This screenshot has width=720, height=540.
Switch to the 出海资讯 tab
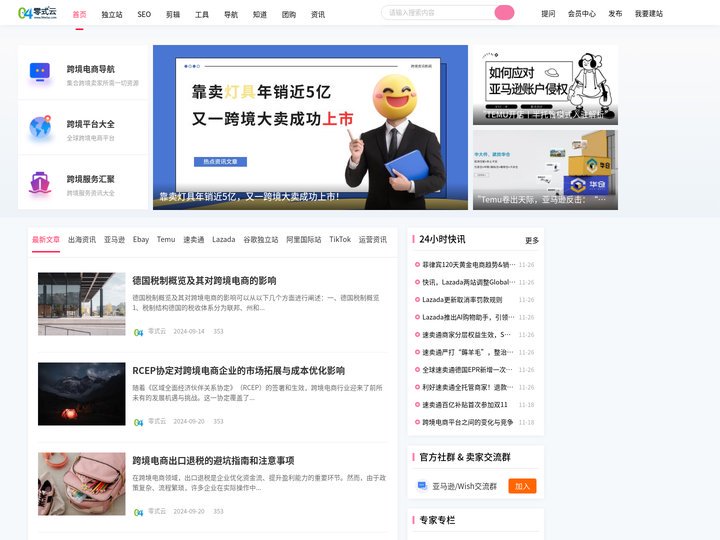click(82, 240)
